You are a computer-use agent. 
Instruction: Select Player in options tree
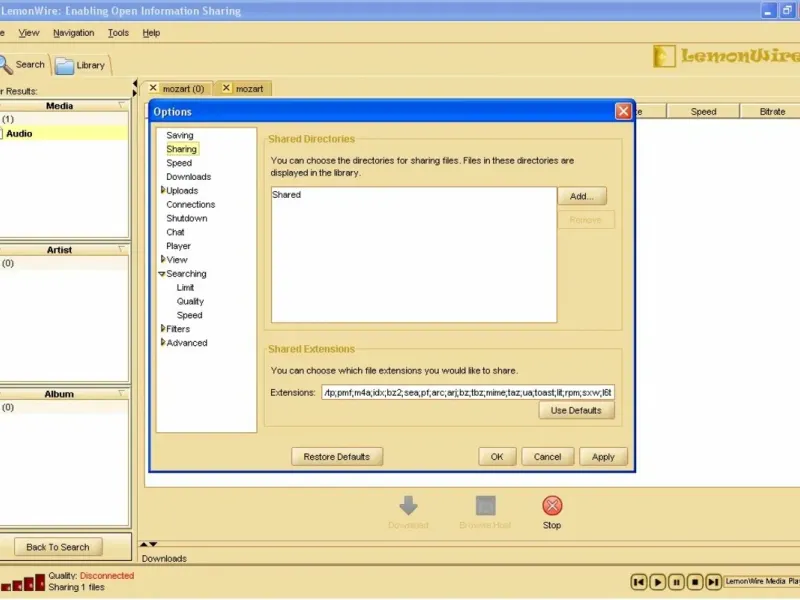pos(178,245)
